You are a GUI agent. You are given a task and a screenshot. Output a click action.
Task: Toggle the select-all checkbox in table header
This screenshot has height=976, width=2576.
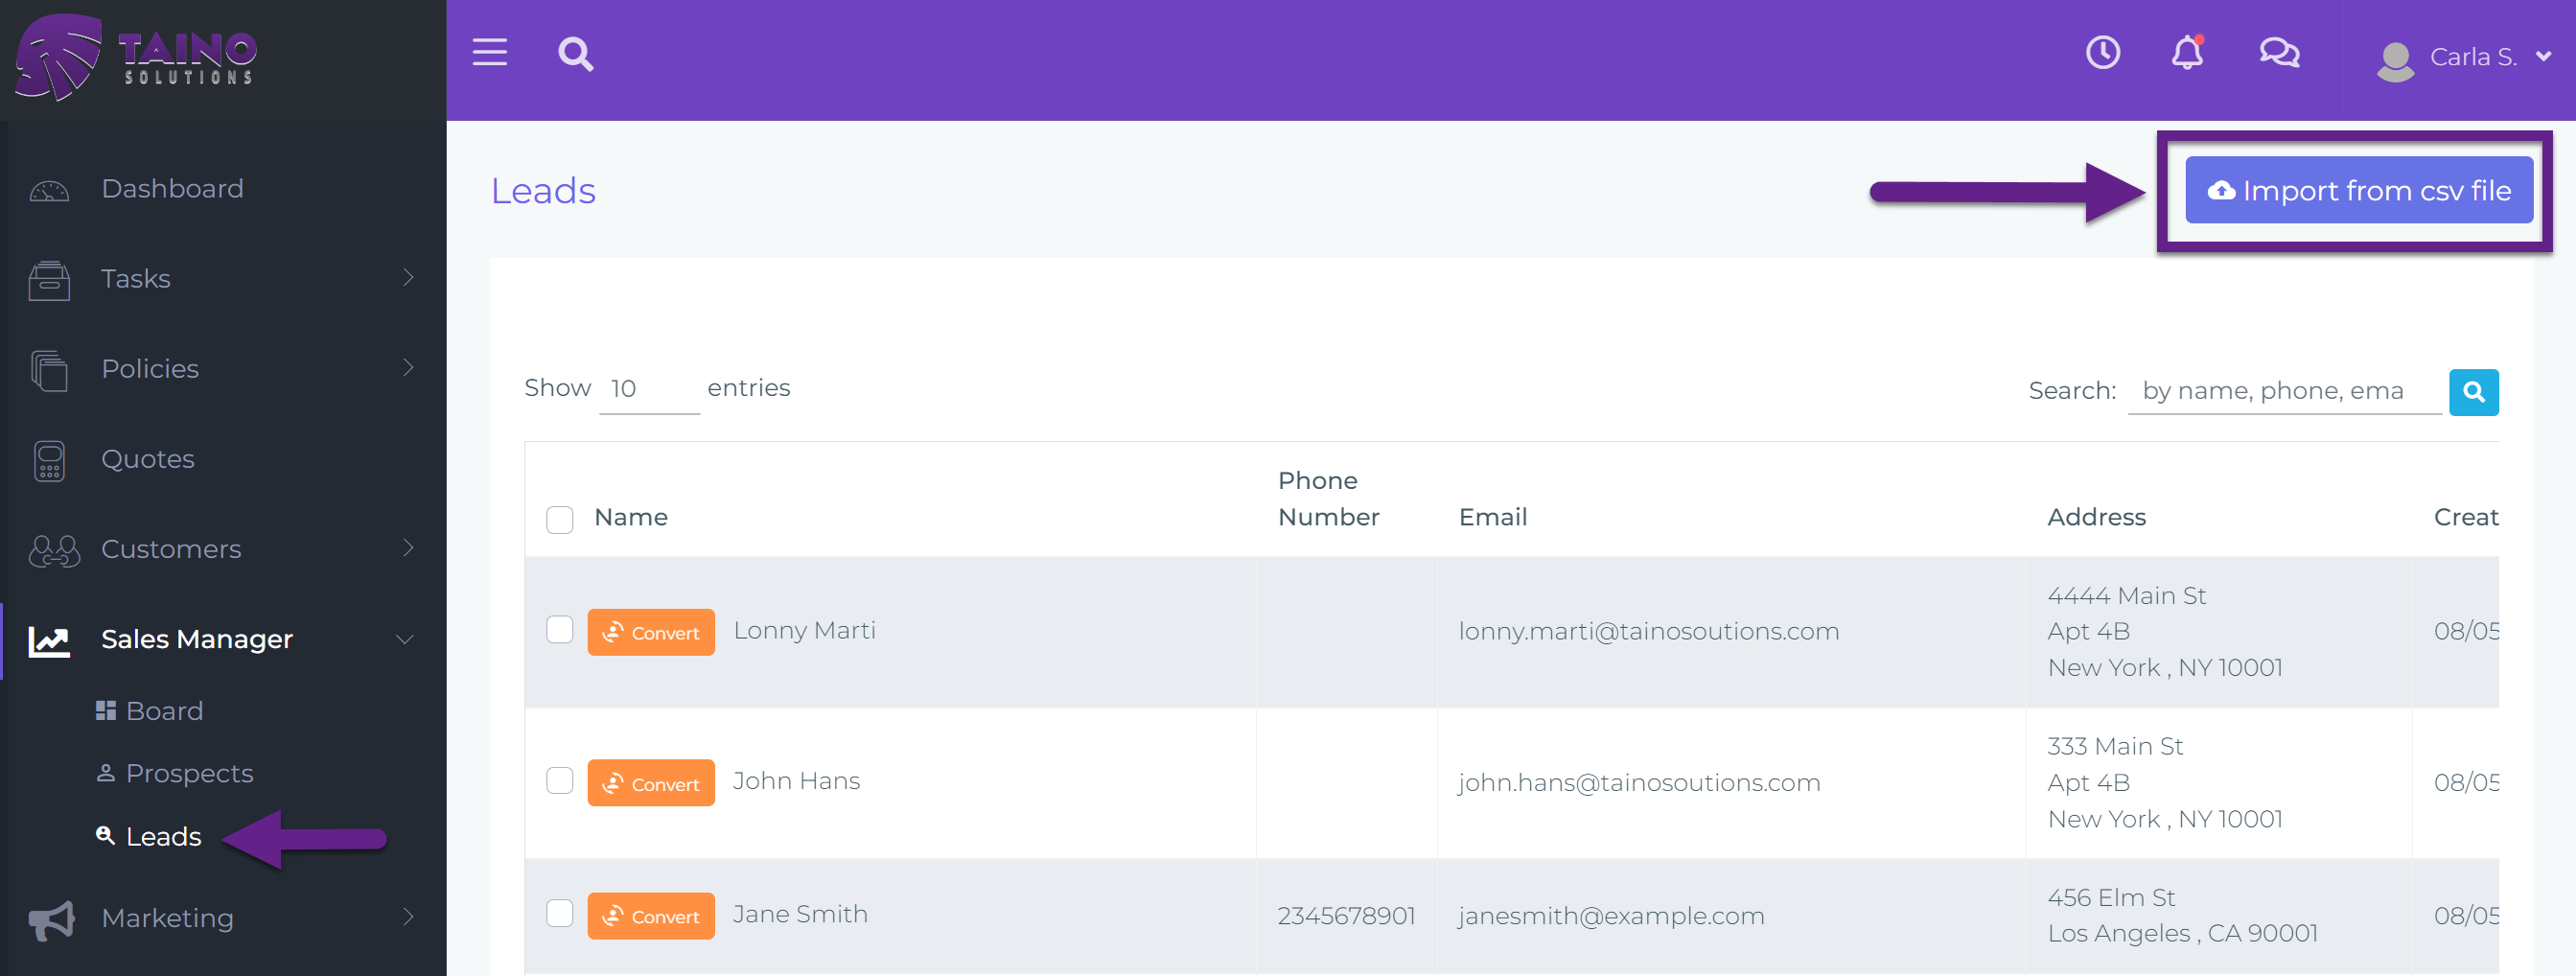(x=559, y=519)
